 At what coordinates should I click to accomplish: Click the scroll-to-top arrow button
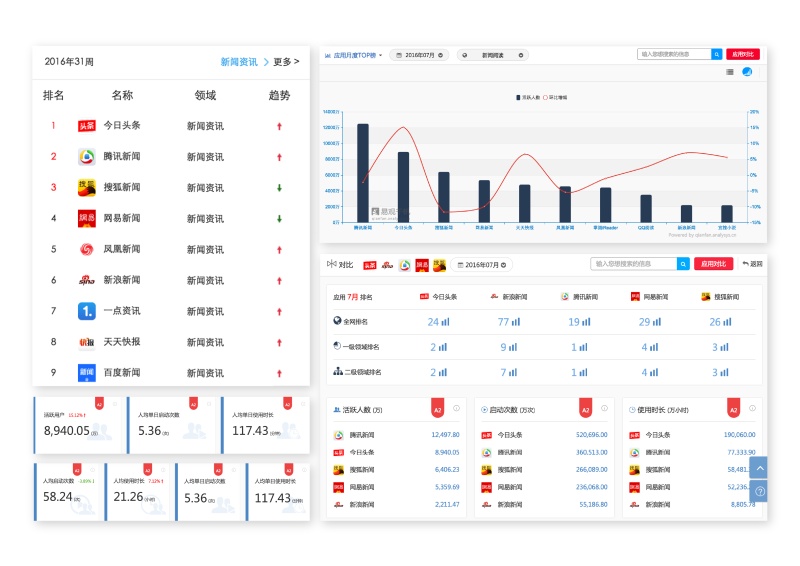point(760,468)
